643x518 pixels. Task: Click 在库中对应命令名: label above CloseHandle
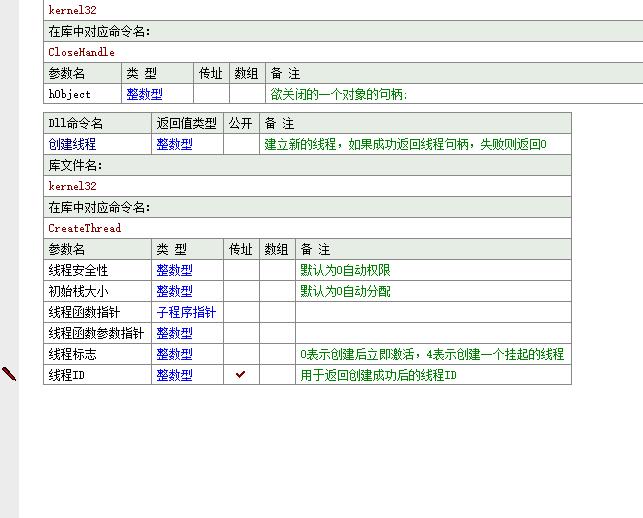coord(343,31)
